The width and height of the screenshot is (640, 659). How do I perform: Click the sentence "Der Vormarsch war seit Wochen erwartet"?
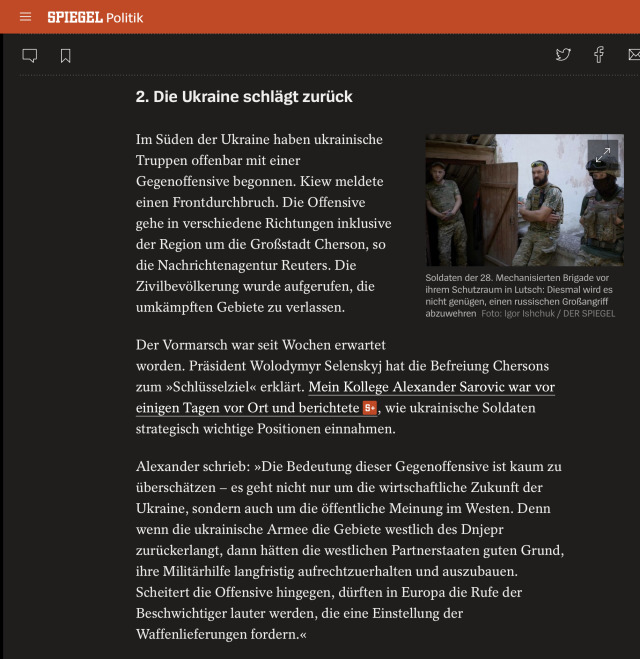coord(261,345)
